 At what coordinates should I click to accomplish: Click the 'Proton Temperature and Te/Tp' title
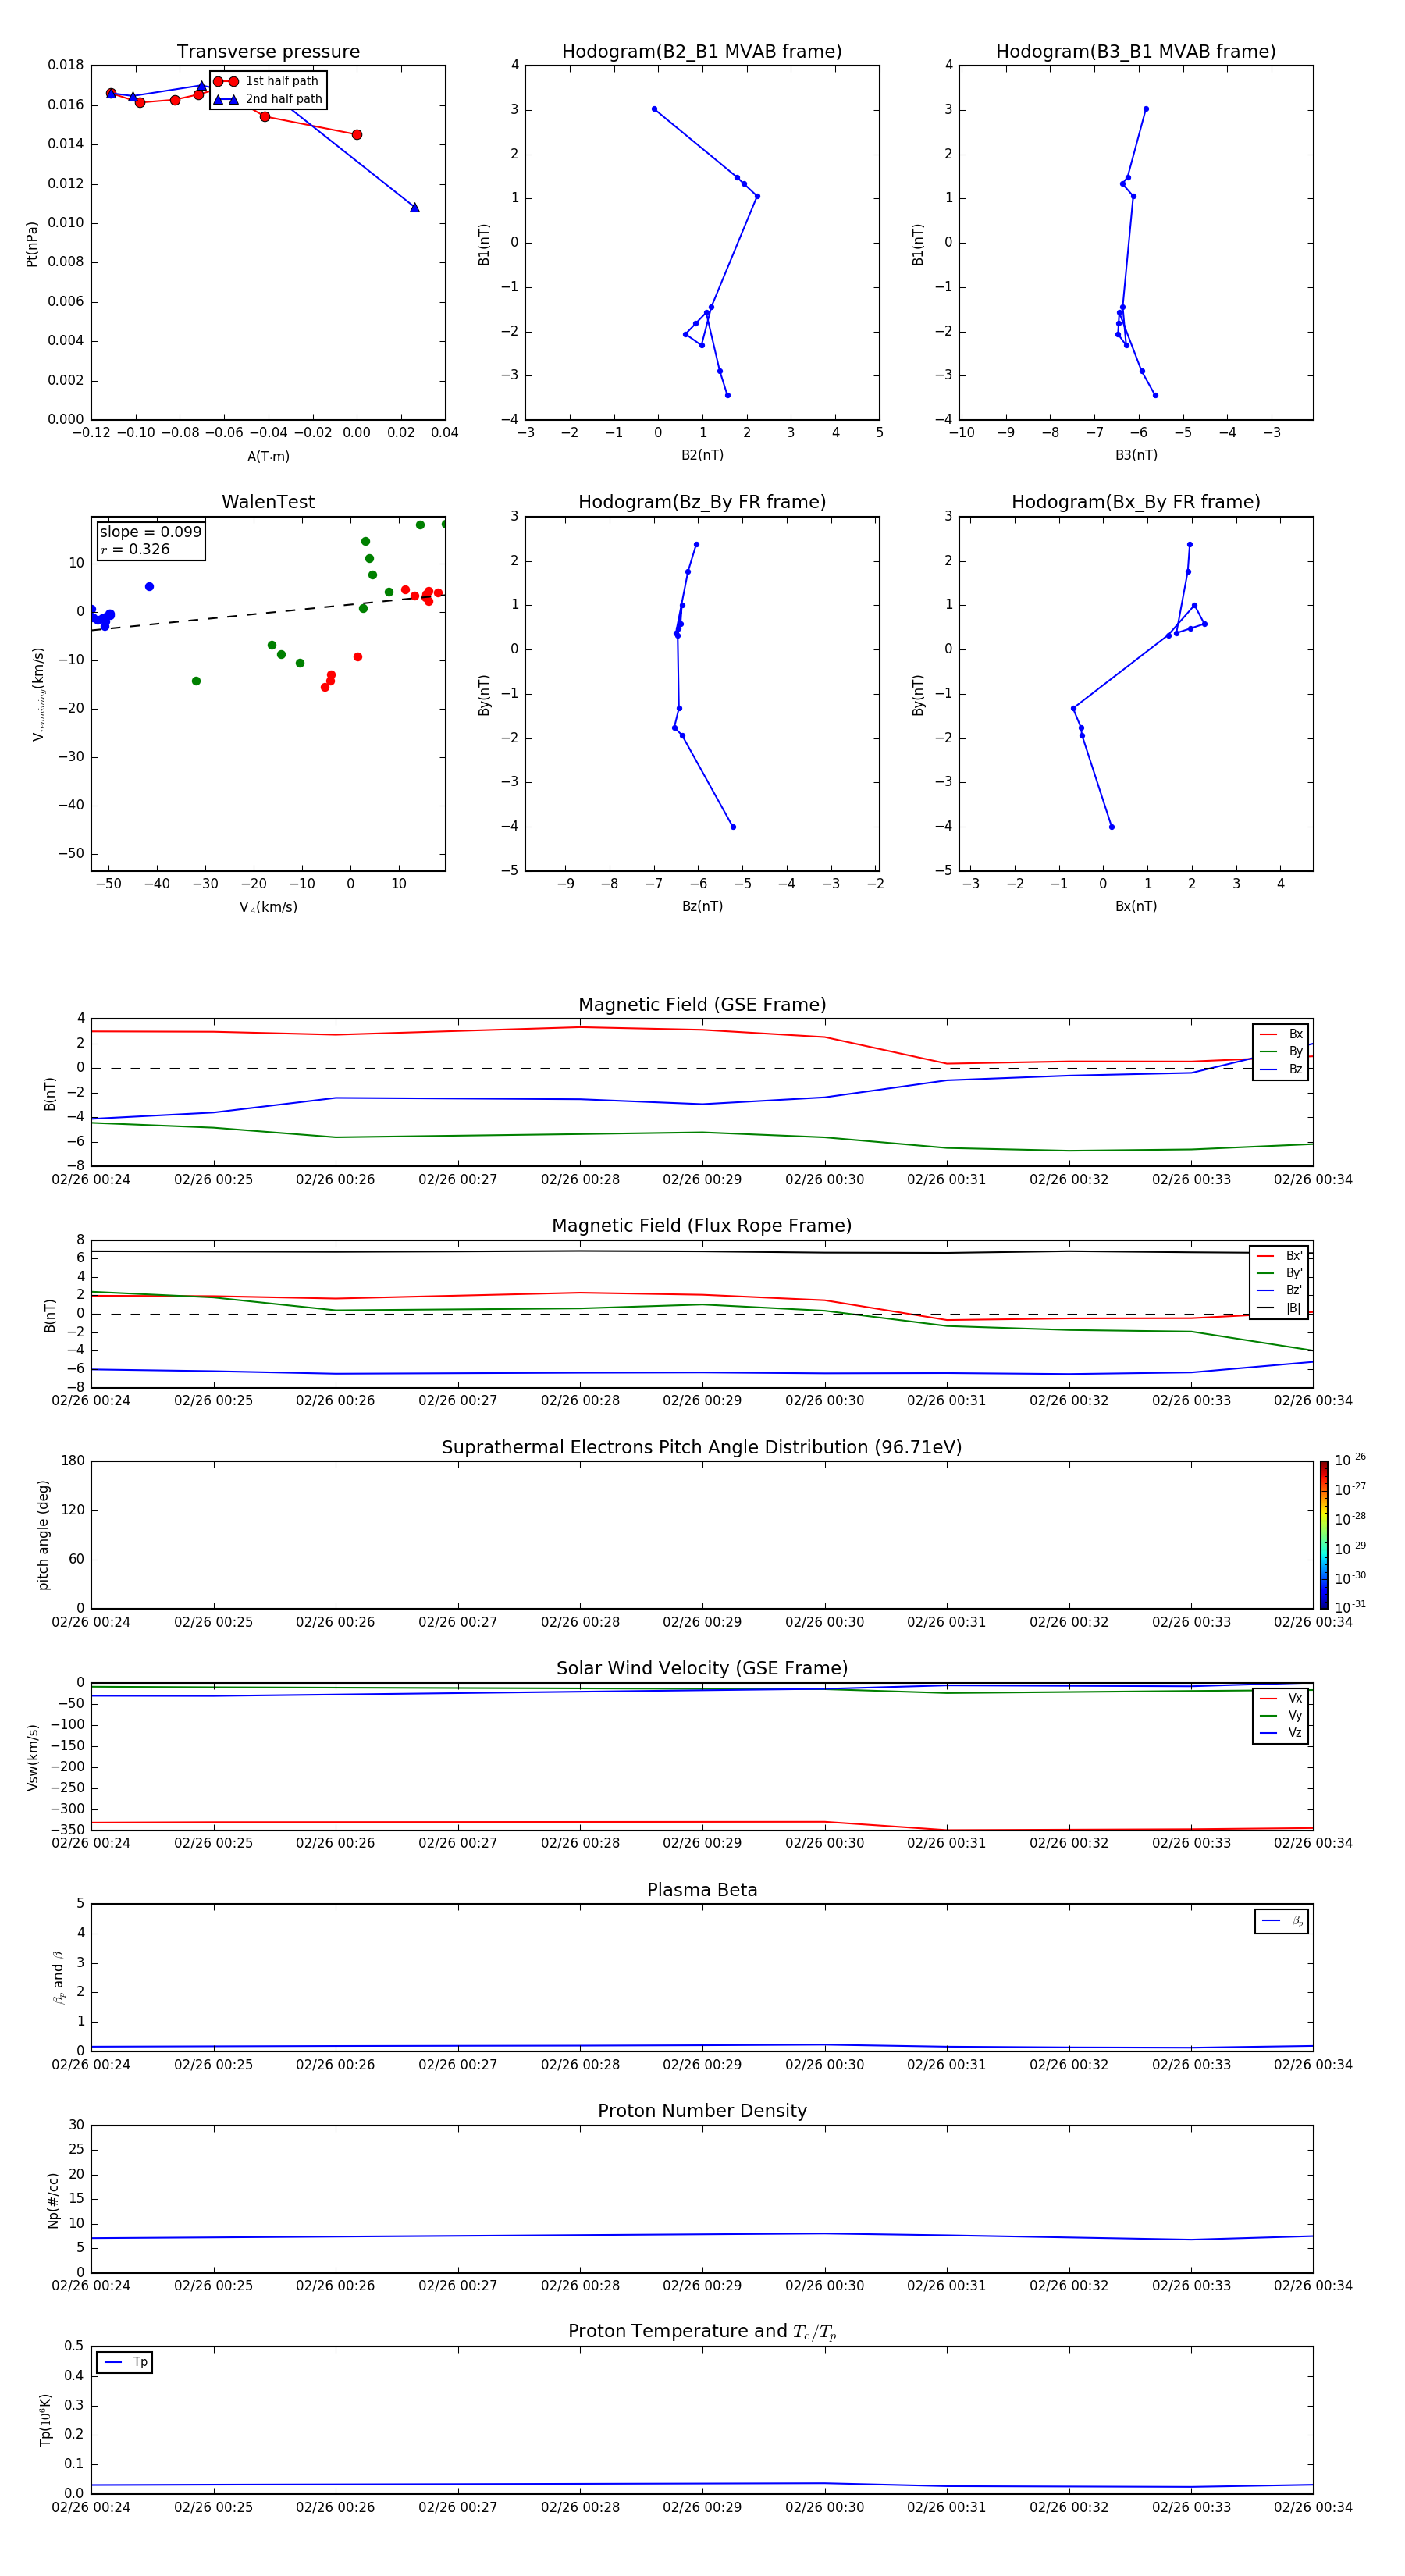702,2331
